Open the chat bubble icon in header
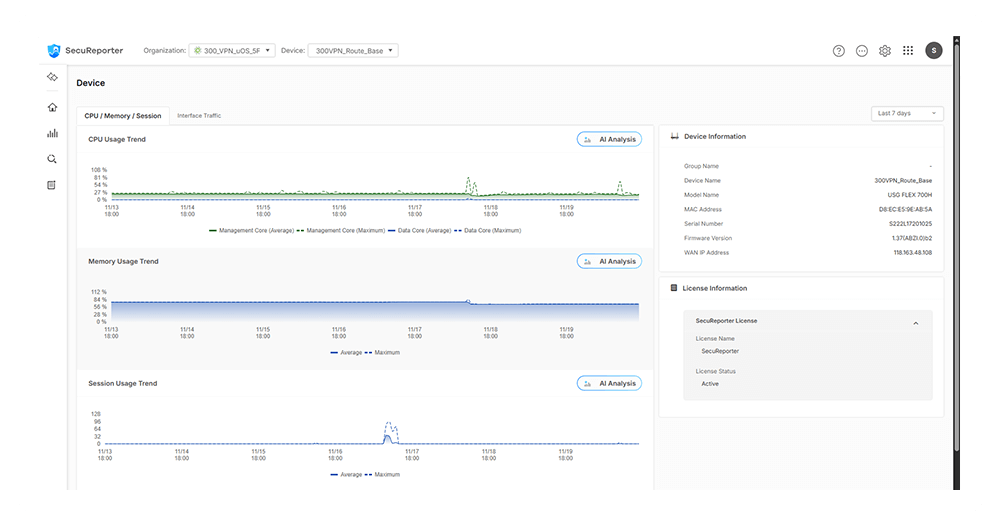The height and width of the screenshot is (530, 1000). pos(862,51)
